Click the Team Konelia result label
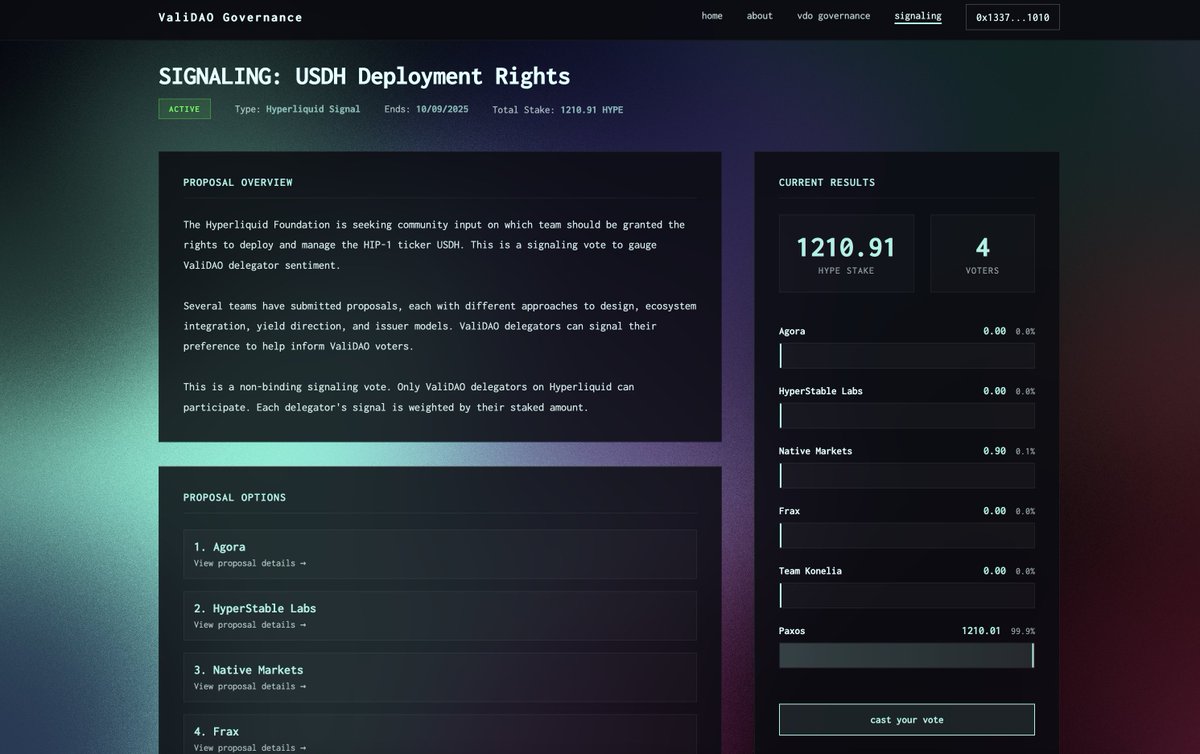Screen dimensions: 1200x754 coord(810,571)
